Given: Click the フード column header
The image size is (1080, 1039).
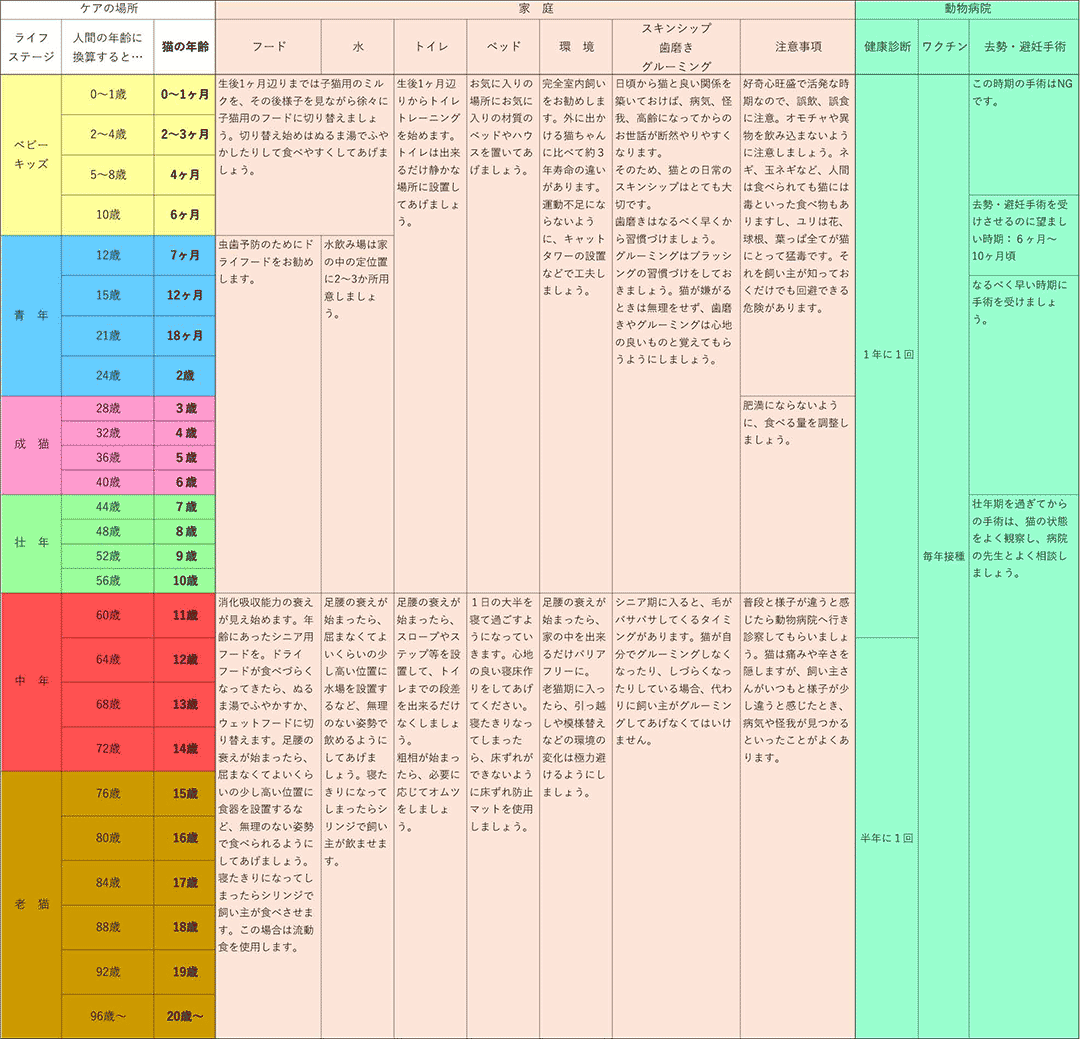Looking at the screenshot, I should [x=268, y=47].
